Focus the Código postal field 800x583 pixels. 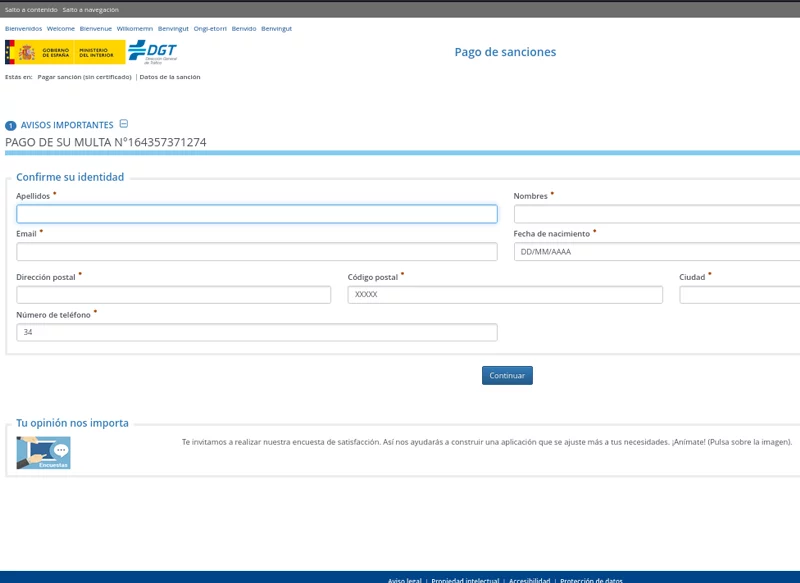(x=505, y=295)
